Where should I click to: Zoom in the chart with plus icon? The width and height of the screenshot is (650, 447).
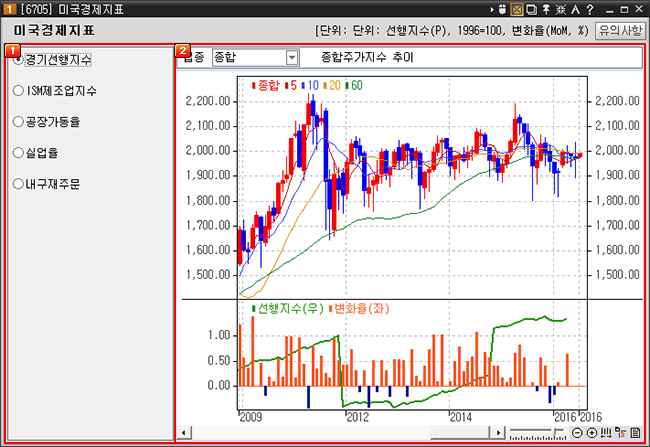click(592, 433)
